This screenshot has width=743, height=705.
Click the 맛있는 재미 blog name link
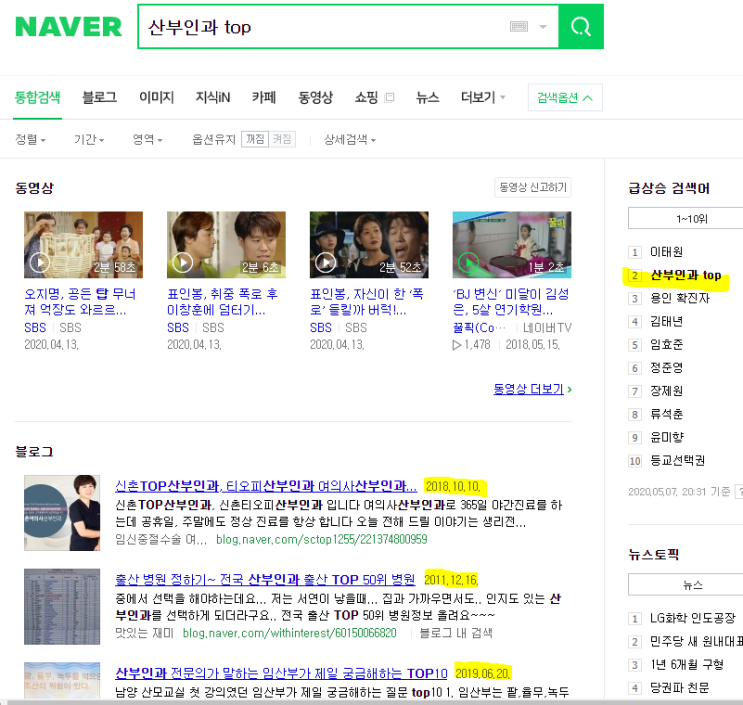[x=145, y=633]
